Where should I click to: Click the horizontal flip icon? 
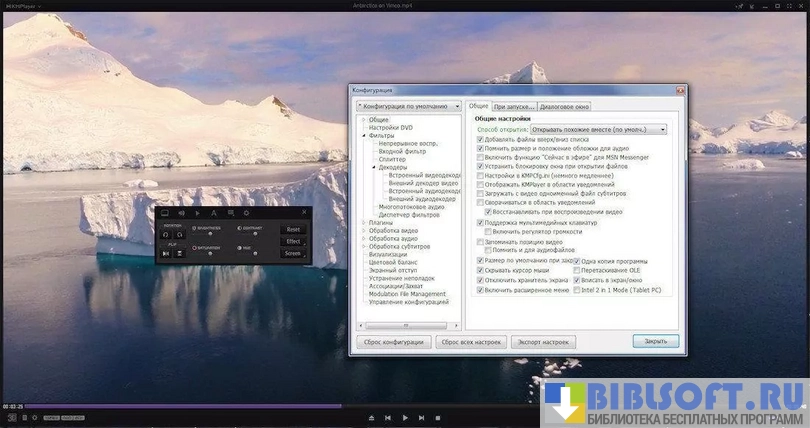tap(166, 253)
